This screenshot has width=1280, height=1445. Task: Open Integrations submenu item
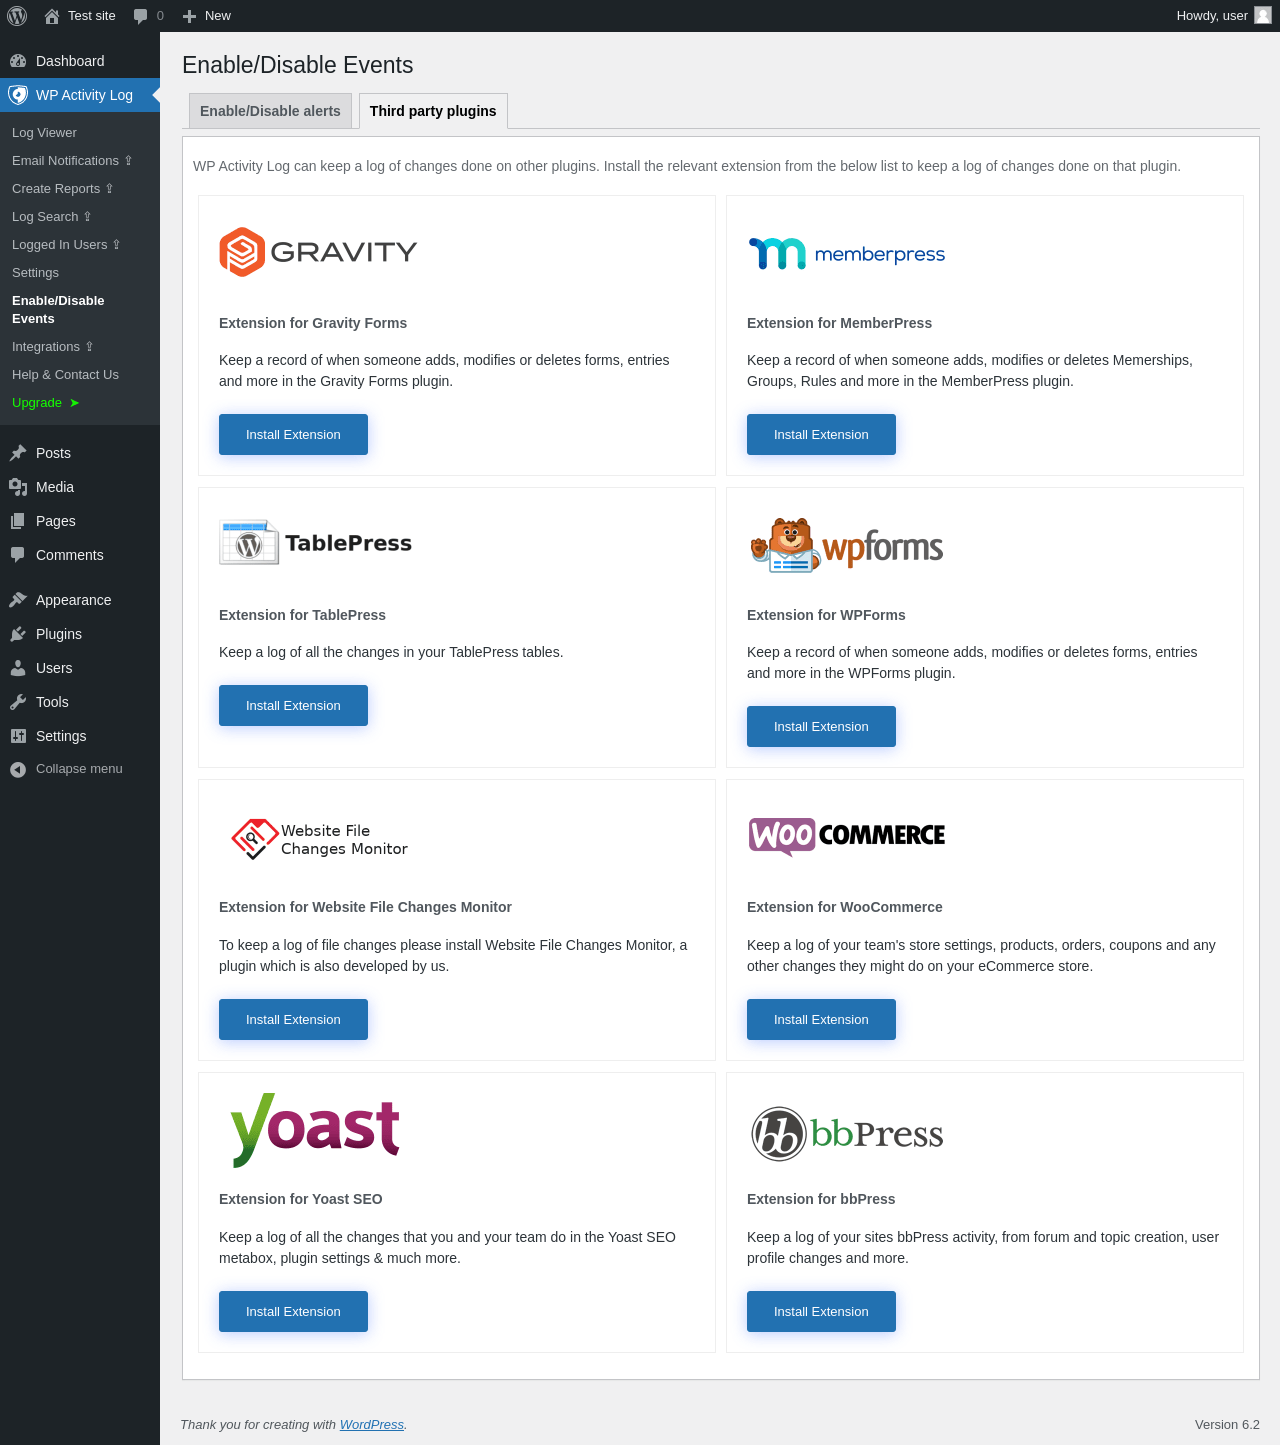52,347
